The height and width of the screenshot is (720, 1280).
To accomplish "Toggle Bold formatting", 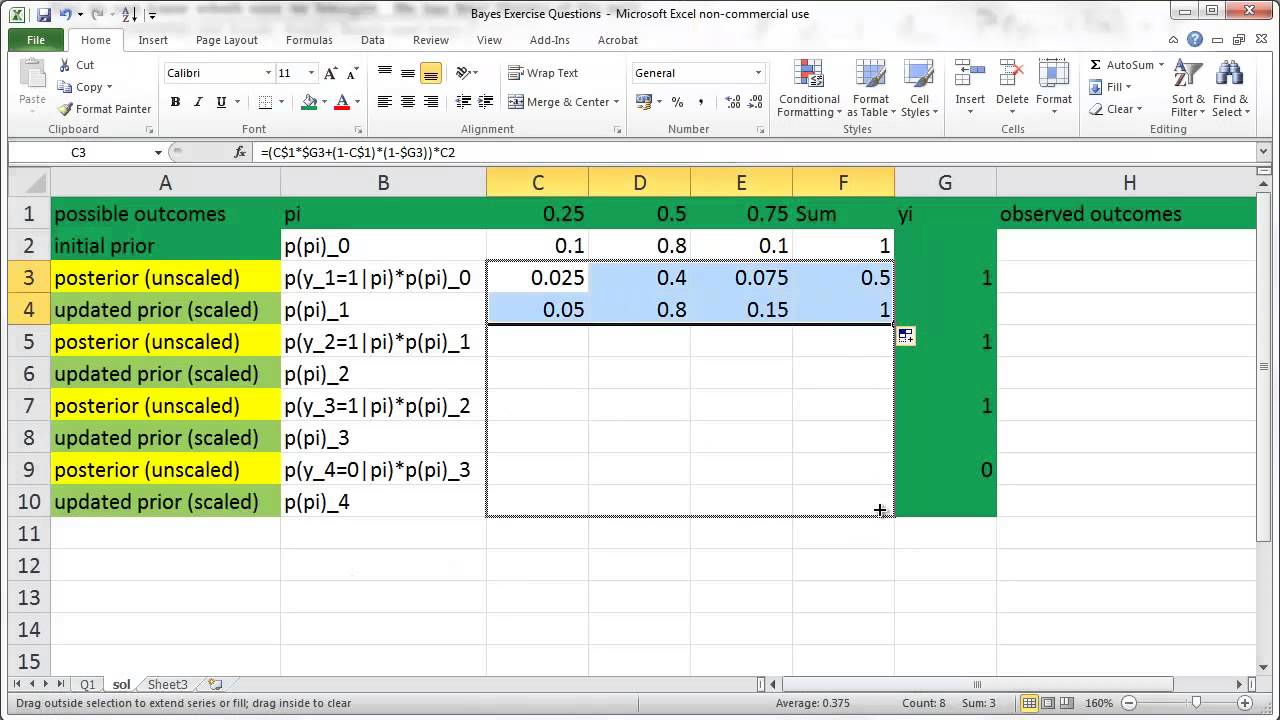I will click(x=176, y=101).
